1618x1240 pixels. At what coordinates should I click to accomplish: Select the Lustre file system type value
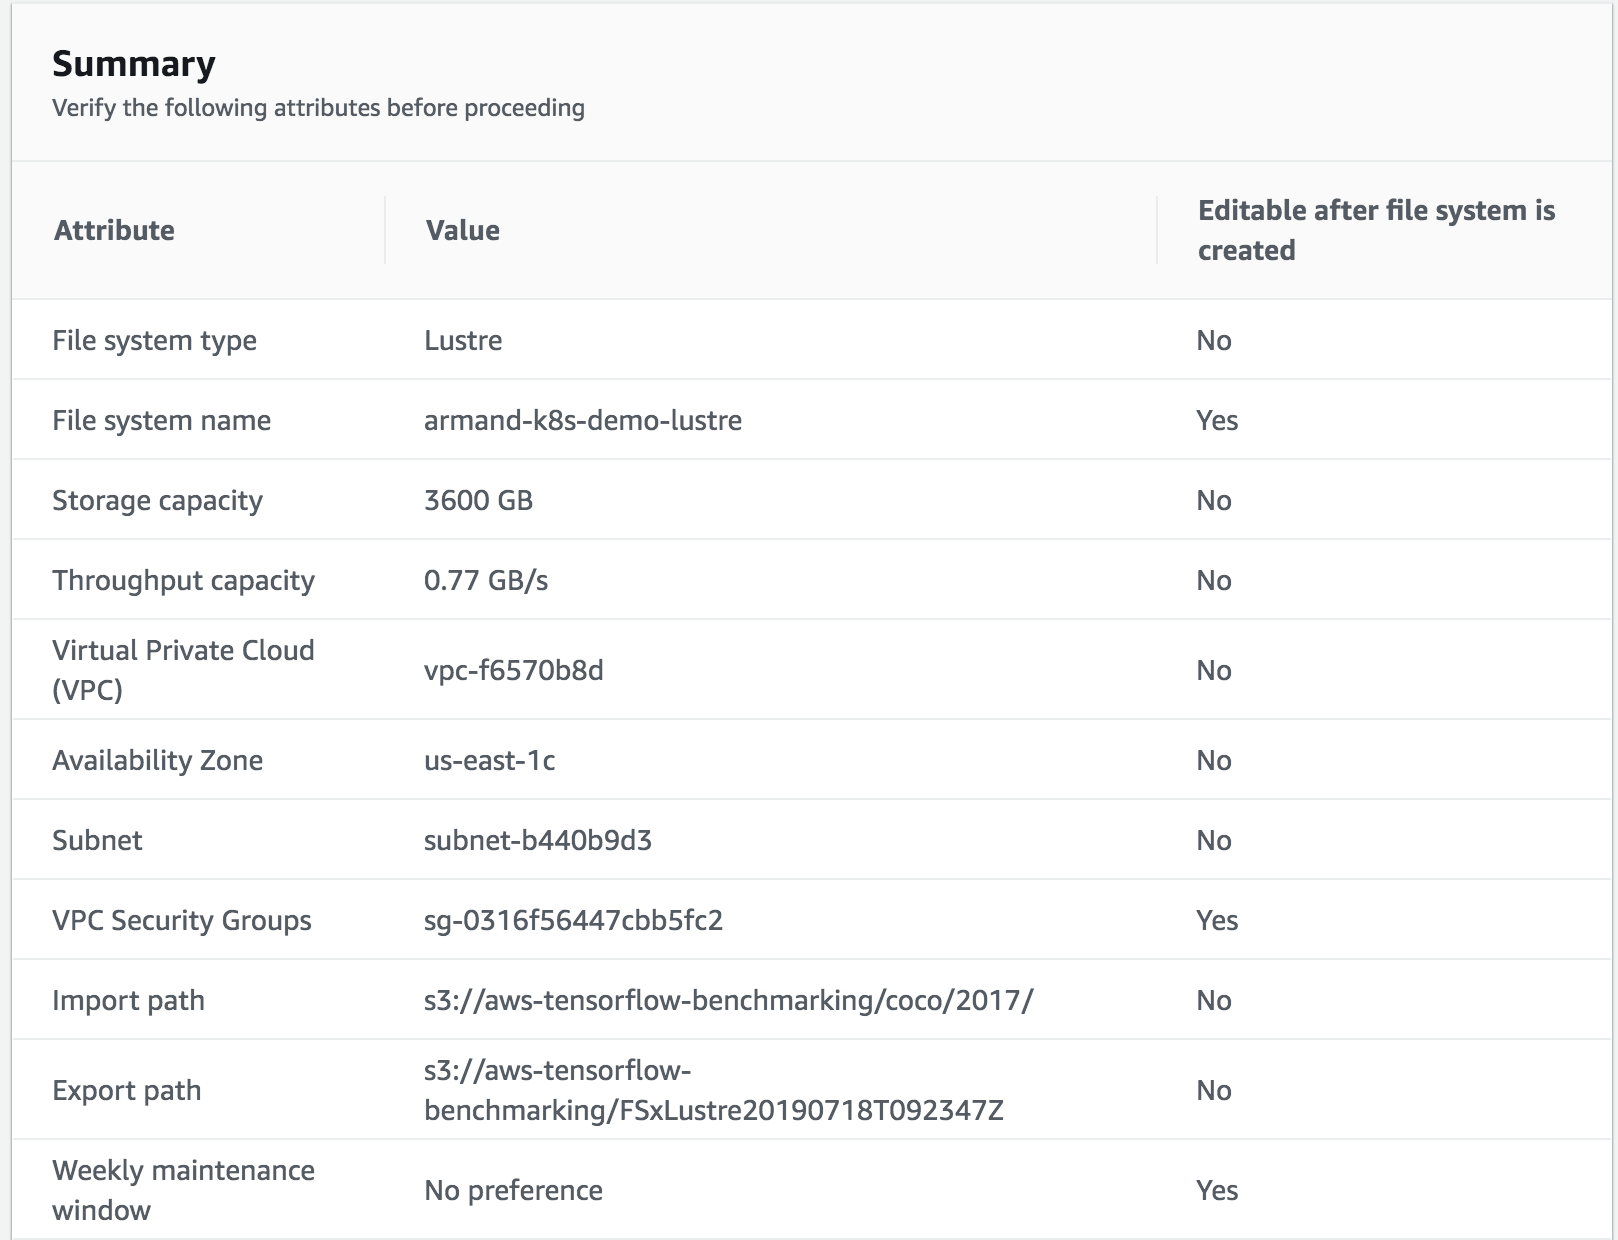(x=463, y=340)
